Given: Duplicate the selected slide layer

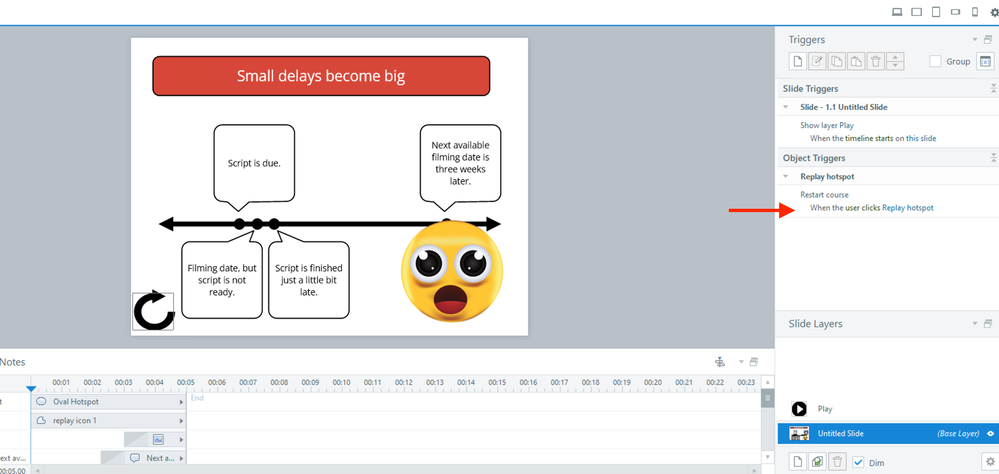Looking at the screenshot, I should click(x=817, y=461).
